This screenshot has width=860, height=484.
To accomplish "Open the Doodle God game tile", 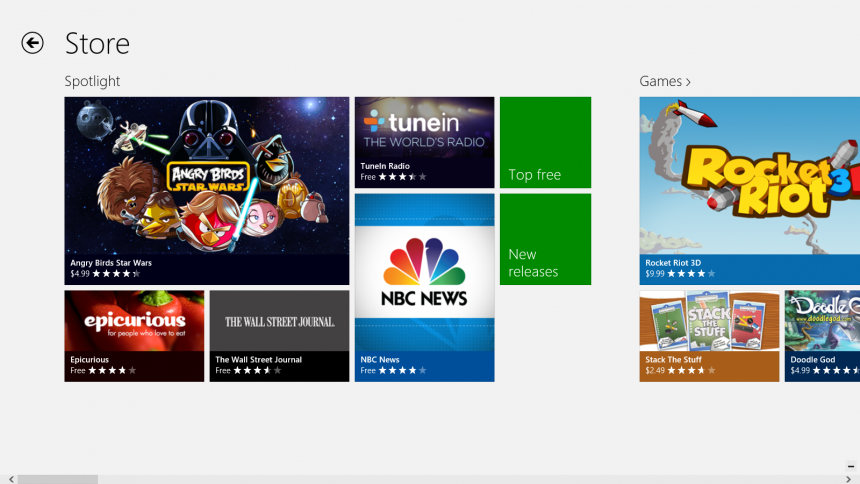I will click(x=822, y=336).
